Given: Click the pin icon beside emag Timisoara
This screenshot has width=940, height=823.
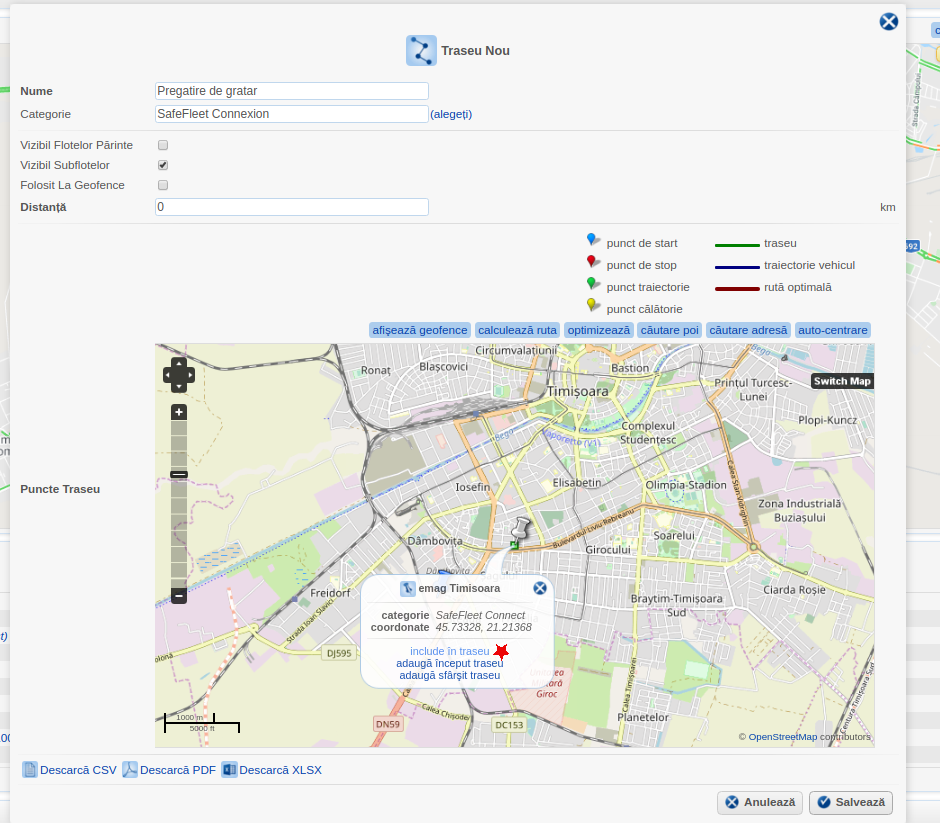Looking at the screenshot, I should click(x=406, y=588).
